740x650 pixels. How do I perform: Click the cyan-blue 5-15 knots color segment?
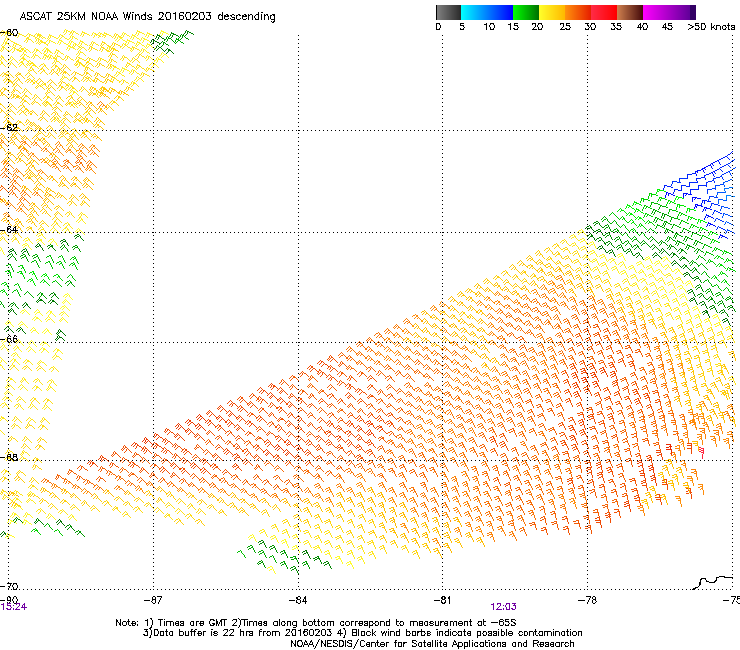487,12
